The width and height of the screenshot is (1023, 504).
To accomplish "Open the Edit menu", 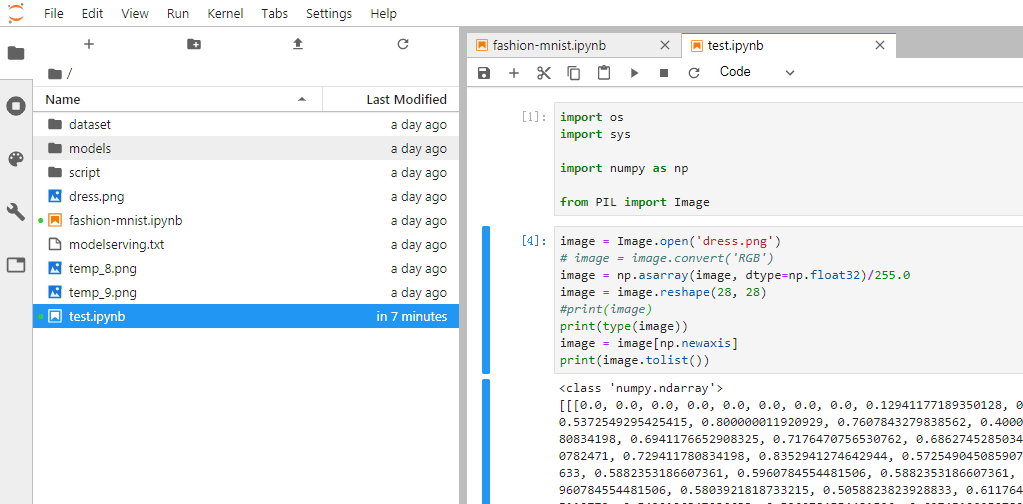I will [x=92, y=13].
